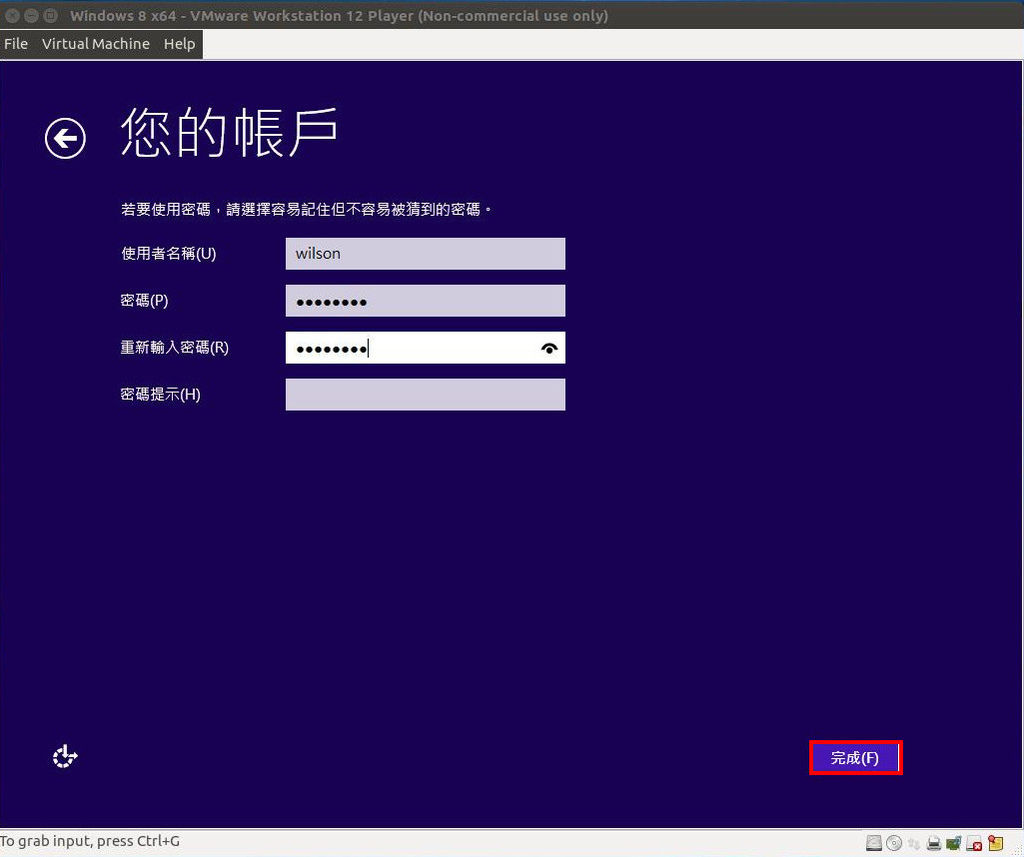This screenshot has width=1024, height=857.
Task: Click the disconnected sound device icon
Action: click(x=972, y=843)
